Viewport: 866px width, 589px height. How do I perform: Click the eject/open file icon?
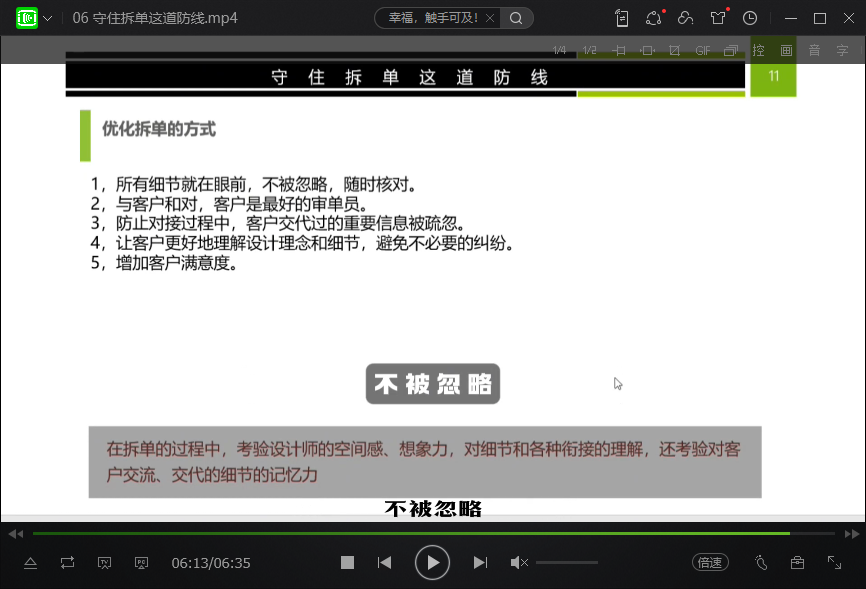coord(30,563)
